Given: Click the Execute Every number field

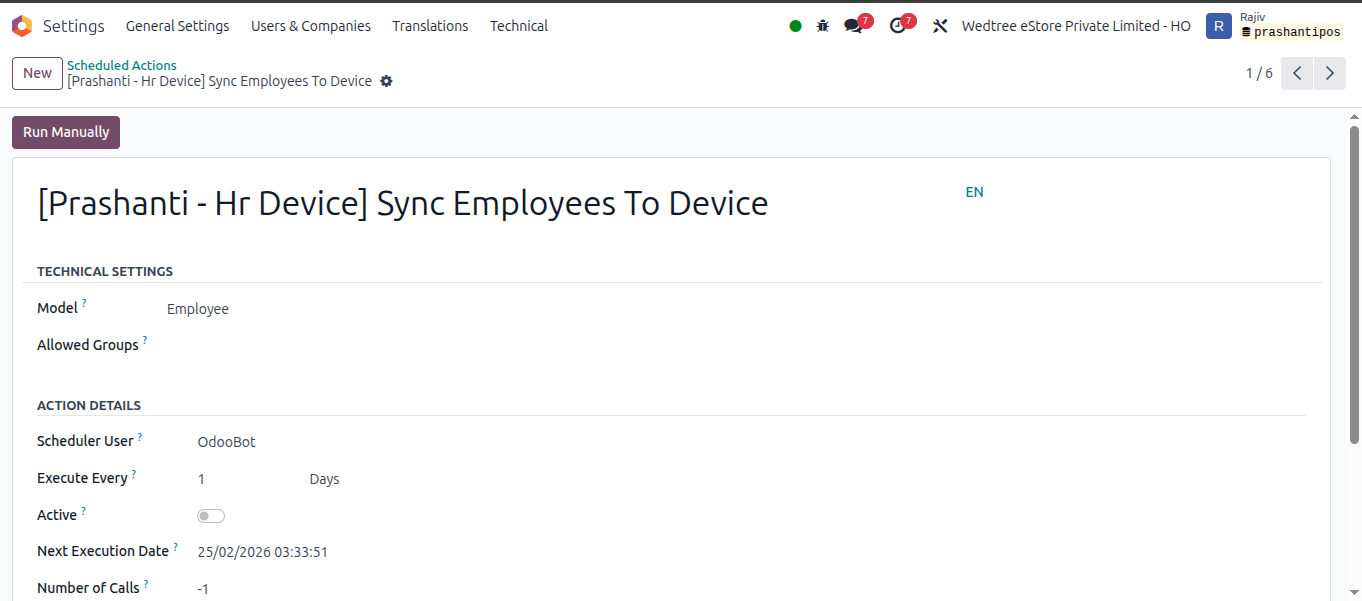Looking at the screenshot, I should (x=201, y=479).
